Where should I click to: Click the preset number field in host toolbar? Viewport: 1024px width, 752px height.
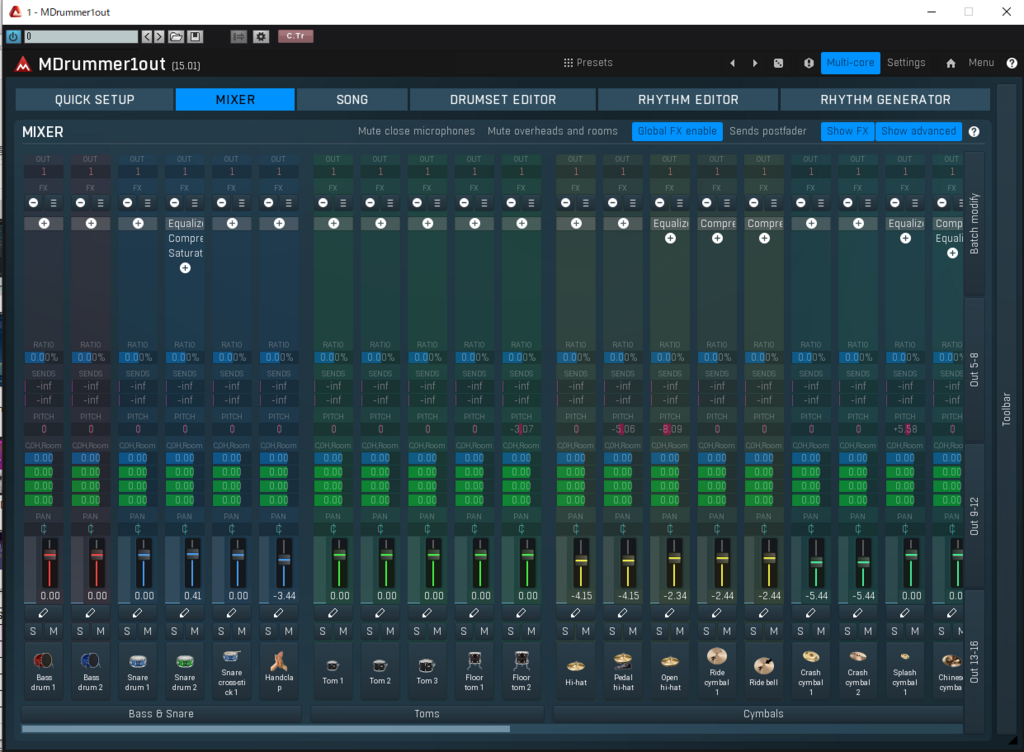pos(81,37)
